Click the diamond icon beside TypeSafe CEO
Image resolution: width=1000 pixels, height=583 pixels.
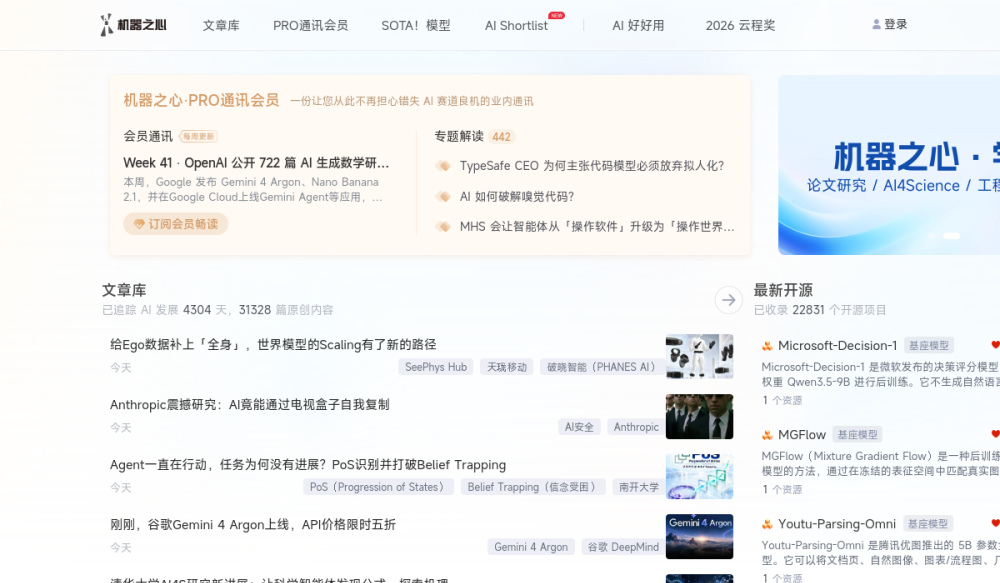443,166
